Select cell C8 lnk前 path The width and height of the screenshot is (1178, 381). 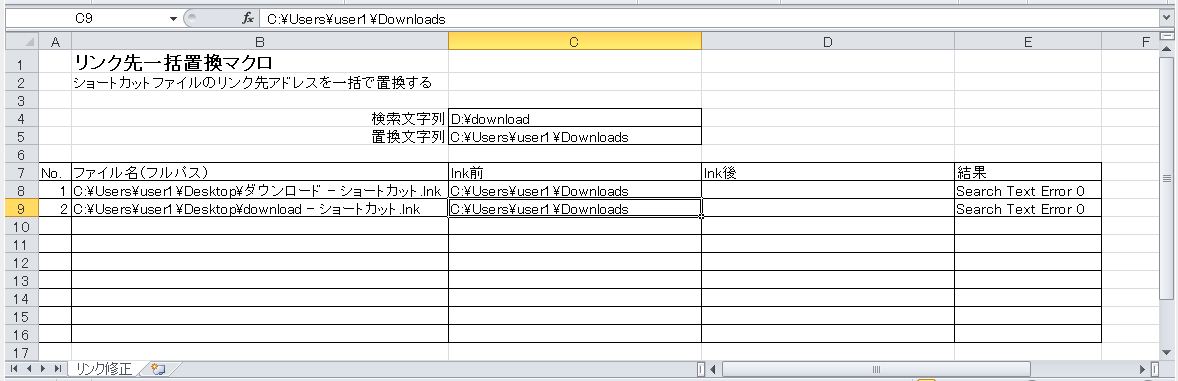(x=575, y=190)
